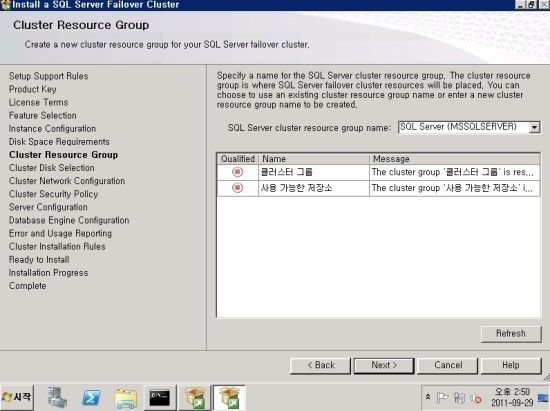Open the network tray icon

[459, 398]
